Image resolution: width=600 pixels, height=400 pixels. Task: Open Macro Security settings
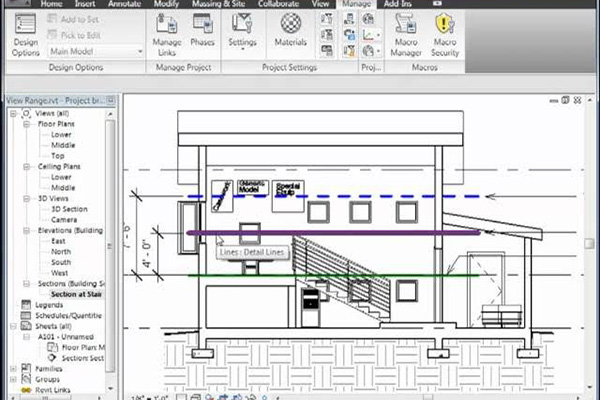coord(445,35)
